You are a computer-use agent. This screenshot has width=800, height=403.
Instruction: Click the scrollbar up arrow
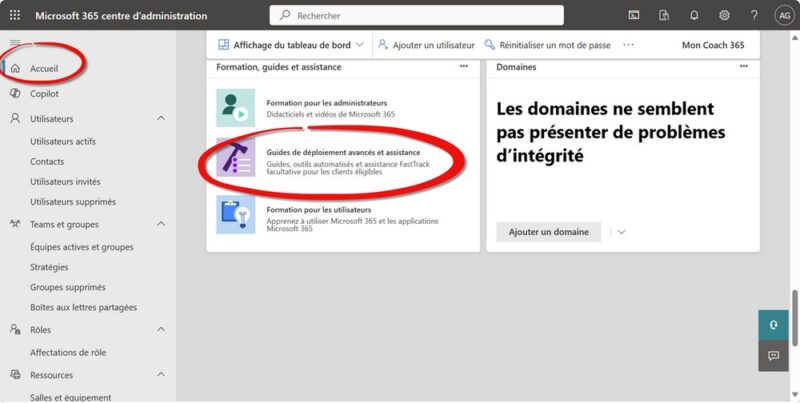pyautogui.click(x=794, y=37)
